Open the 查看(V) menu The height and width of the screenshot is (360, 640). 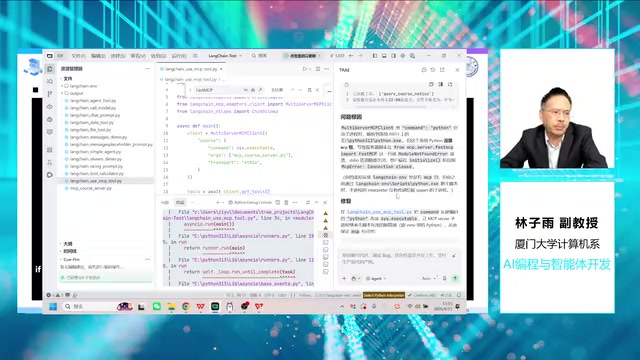(138, 56)
